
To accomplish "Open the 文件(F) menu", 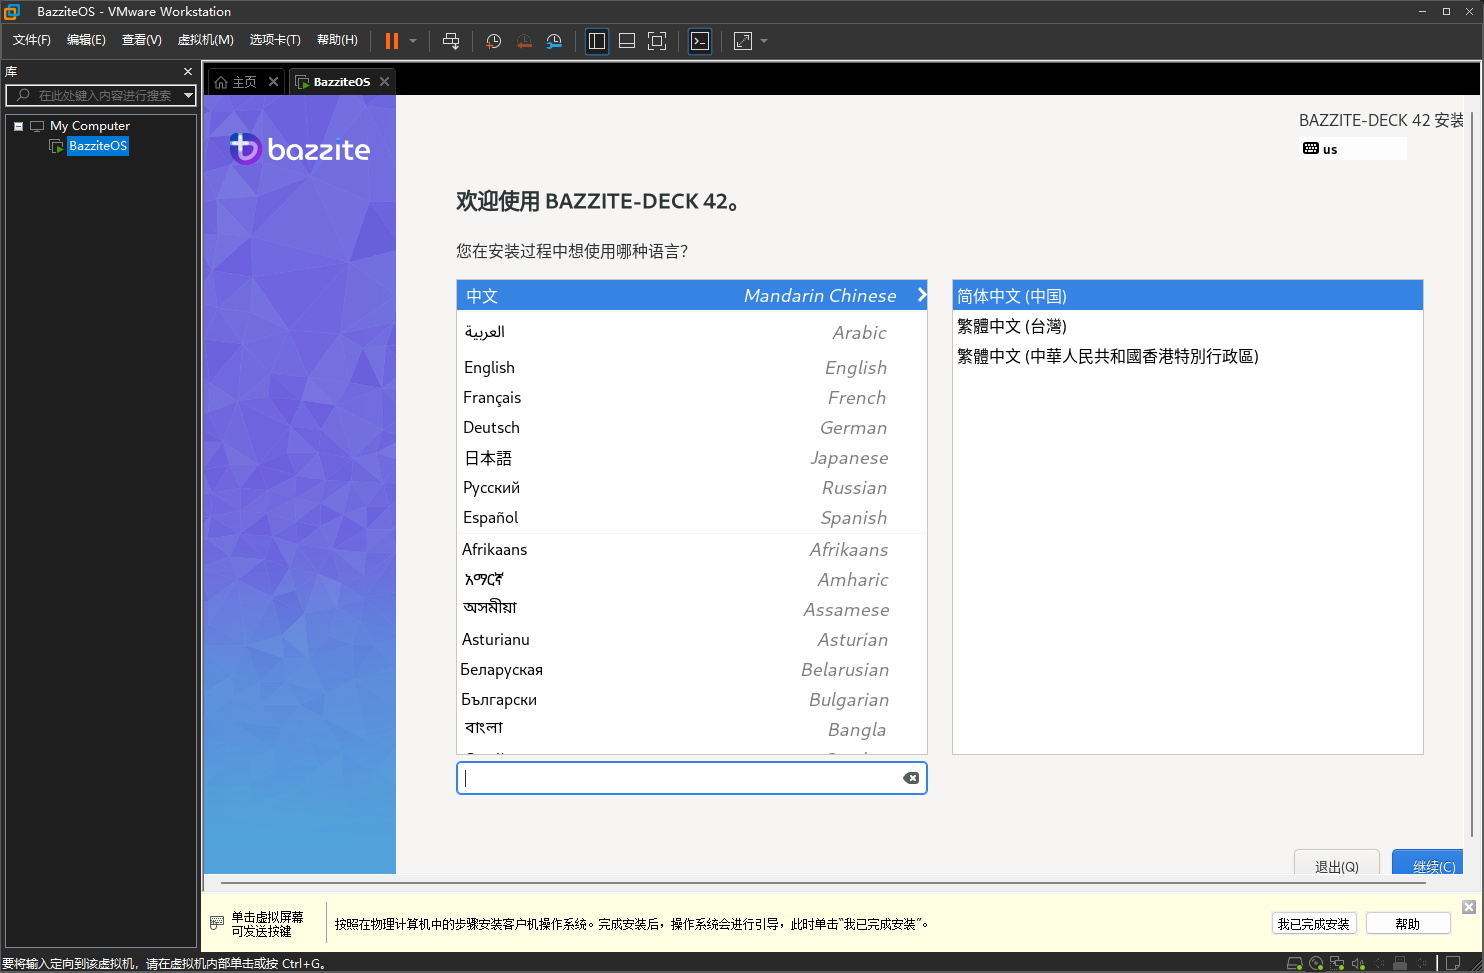I will coord(32,40).
